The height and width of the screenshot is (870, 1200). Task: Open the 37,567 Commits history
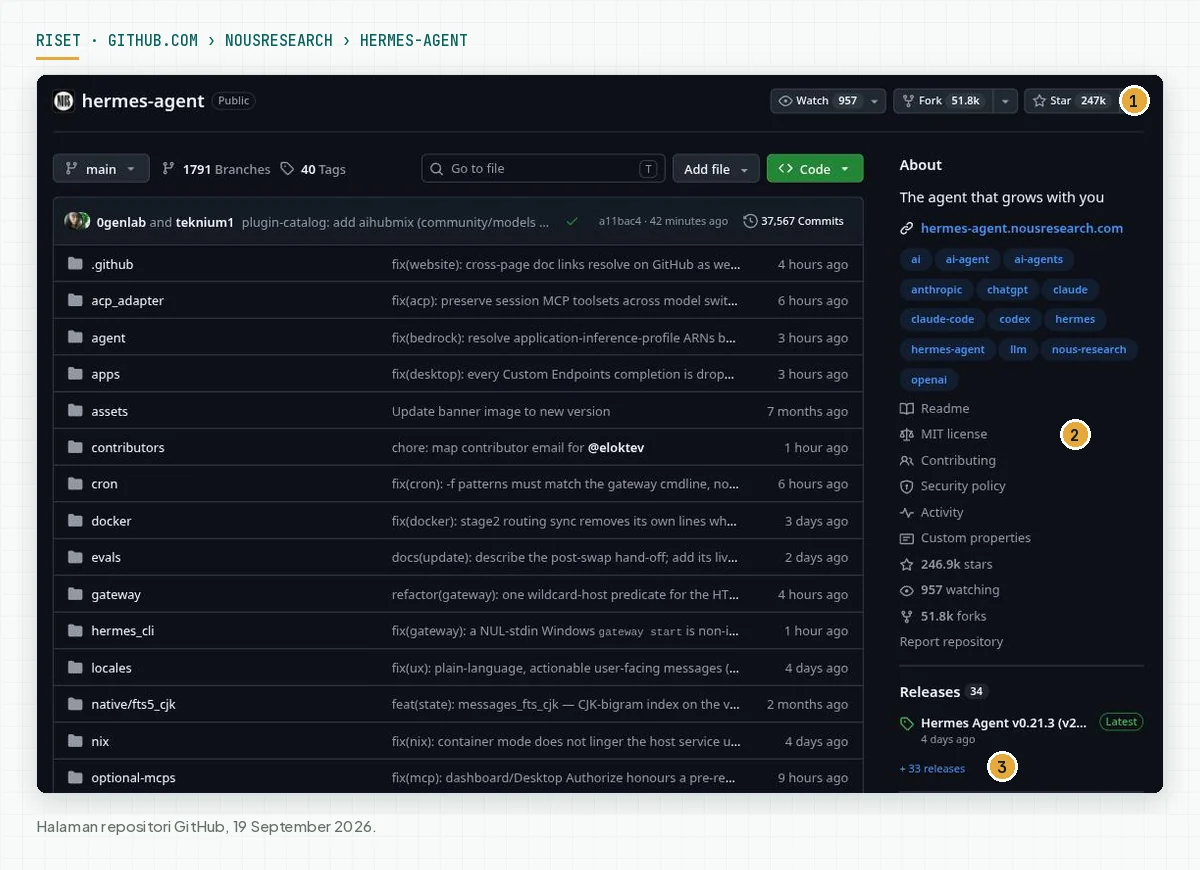pyautogui.click(x=794, y=221)
